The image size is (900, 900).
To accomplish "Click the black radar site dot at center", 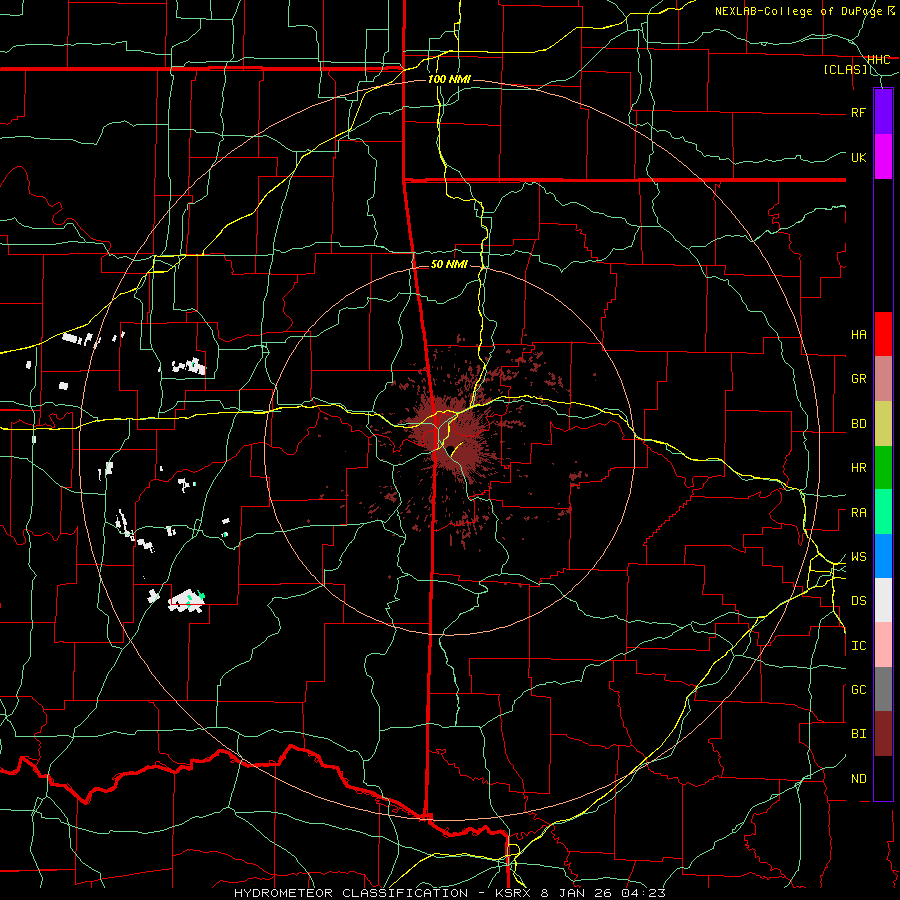I will pos(451,449).
